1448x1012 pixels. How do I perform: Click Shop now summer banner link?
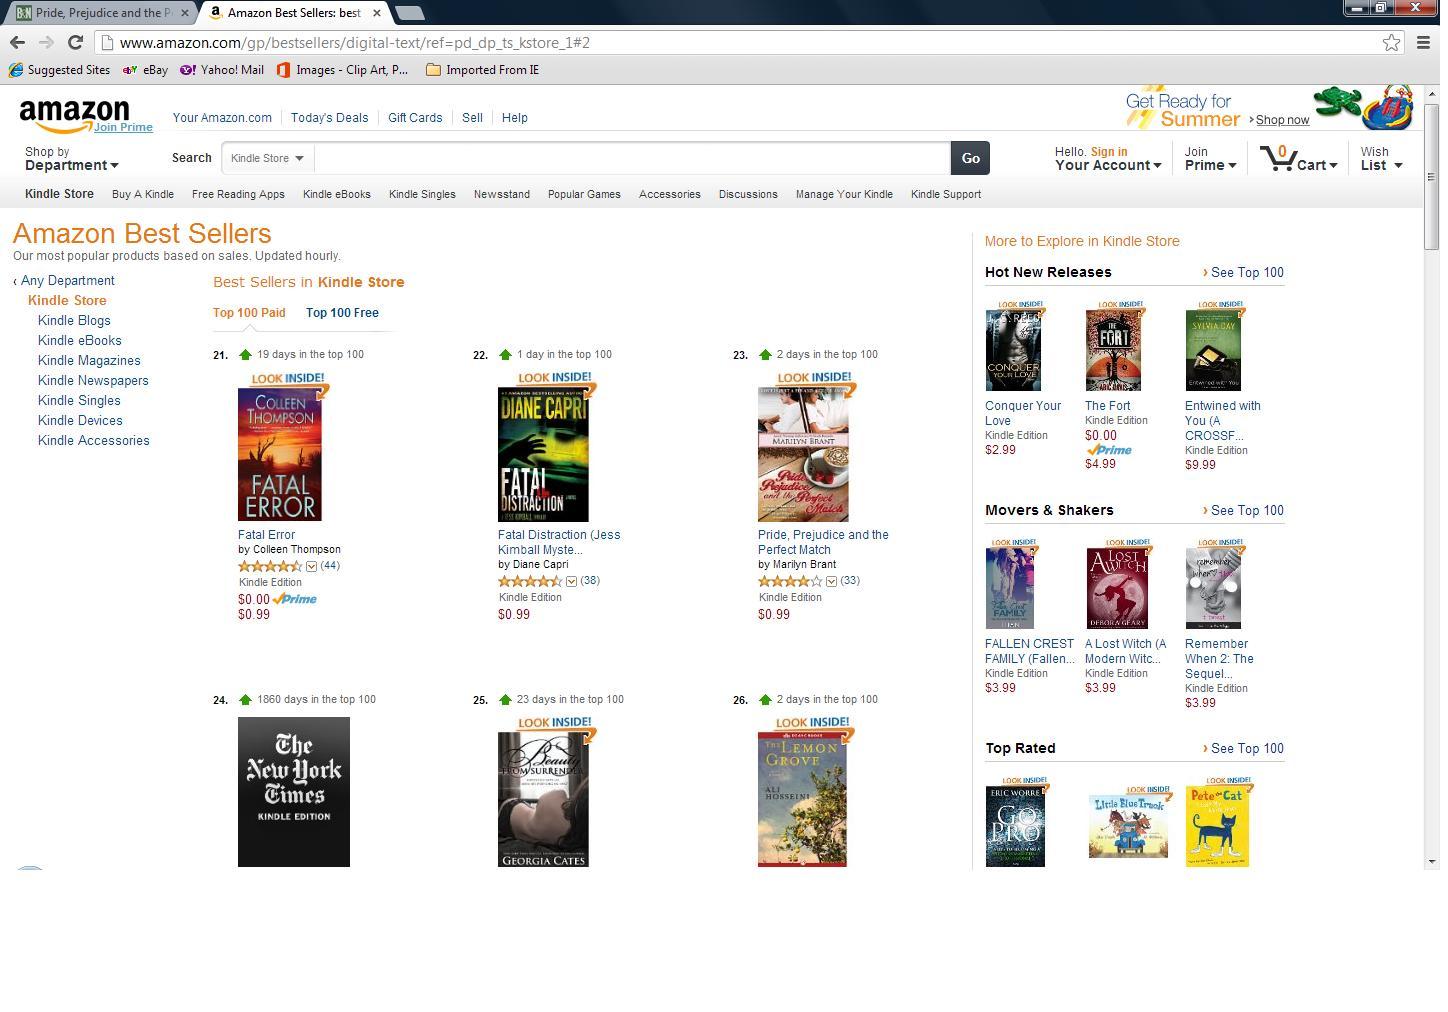[1282, 120]
